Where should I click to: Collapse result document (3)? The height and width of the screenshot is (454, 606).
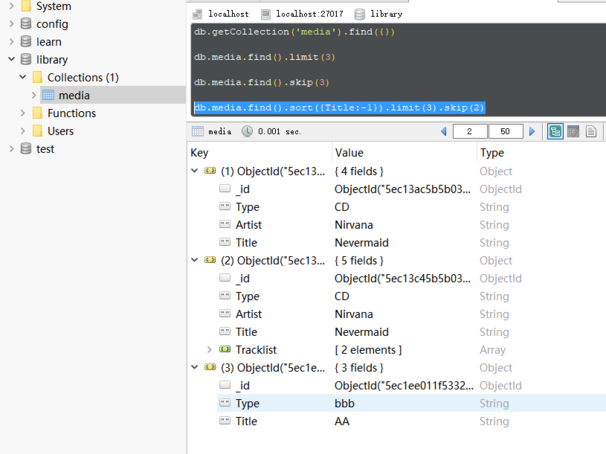[195, 367]
